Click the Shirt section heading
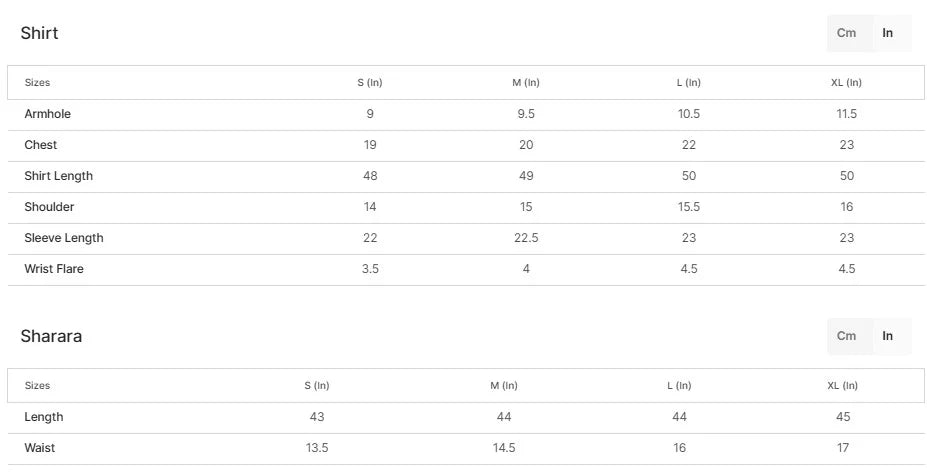This screenshot has width=927, height=472. point(39,33)
